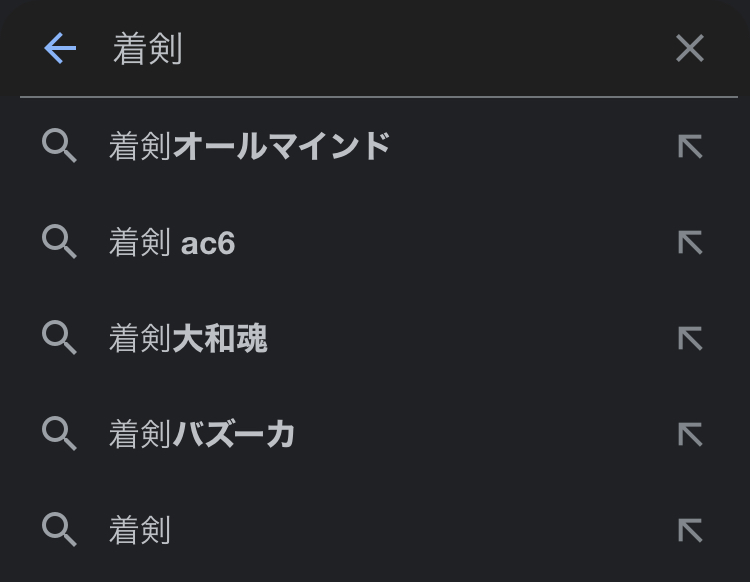750x582 pixels.
Task: Select suggestion 着剣大和魂
Action: pyautogui.click(x=188, y=339)
